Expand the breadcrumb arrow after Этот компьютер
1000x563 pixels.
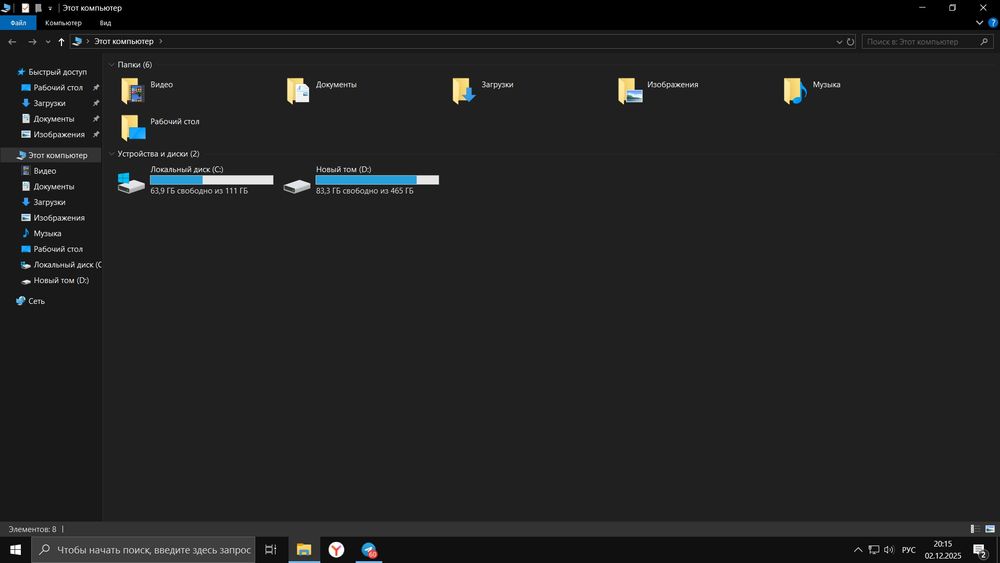(161, 41)
